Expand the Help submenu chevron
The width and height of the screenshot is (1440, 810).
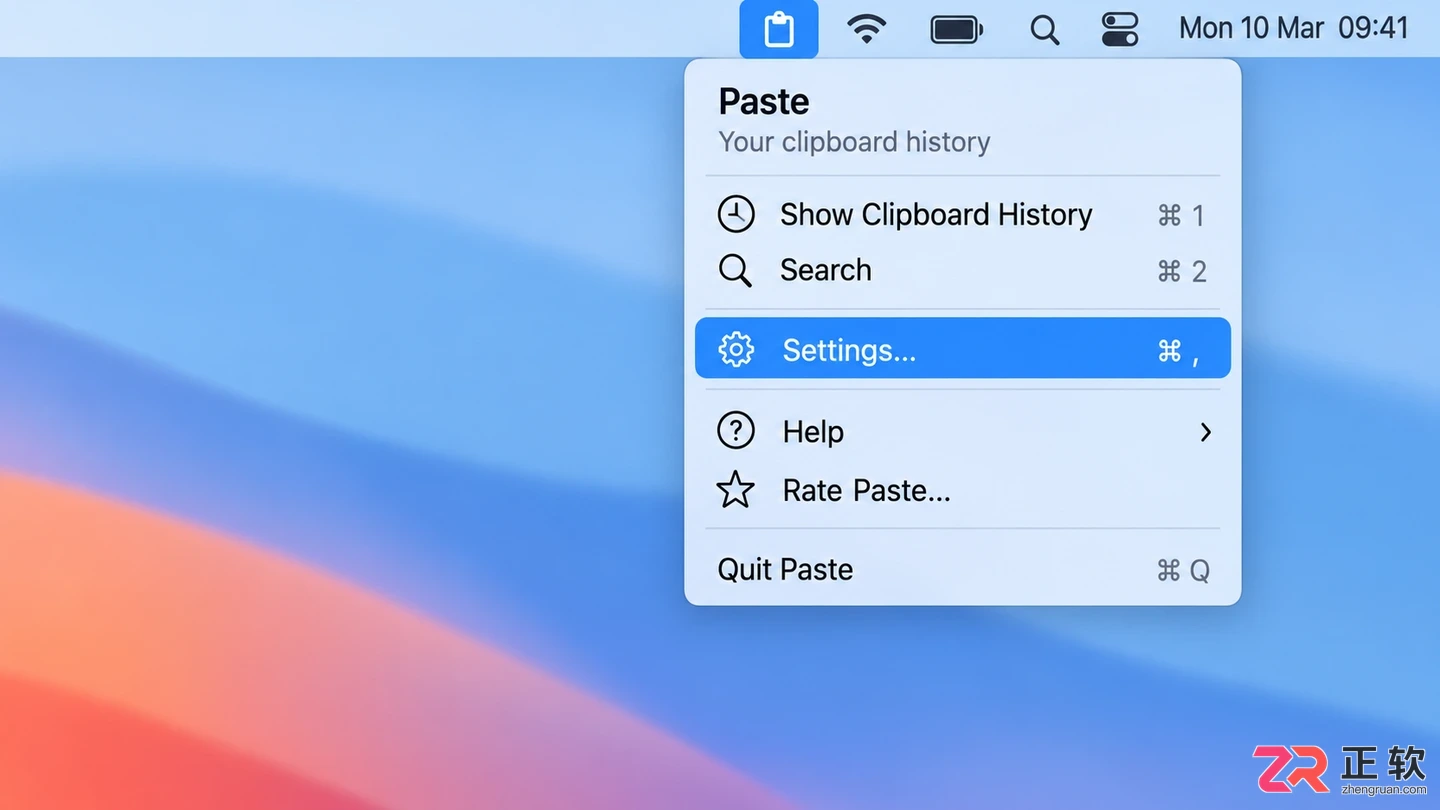click(1205, 432)
